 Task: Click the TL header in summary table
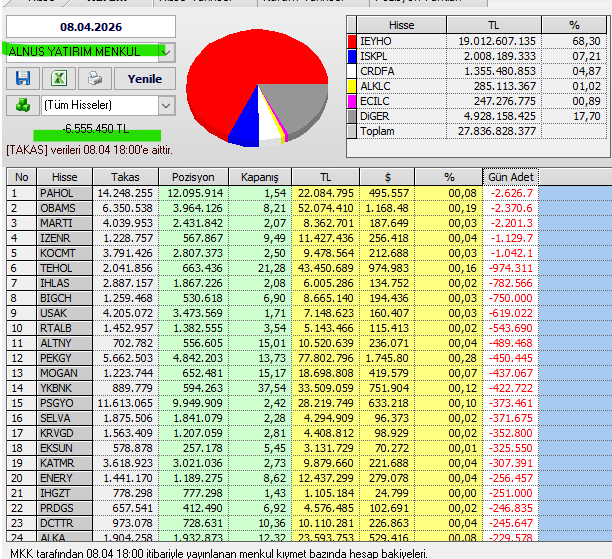click(x=494, y=25)
